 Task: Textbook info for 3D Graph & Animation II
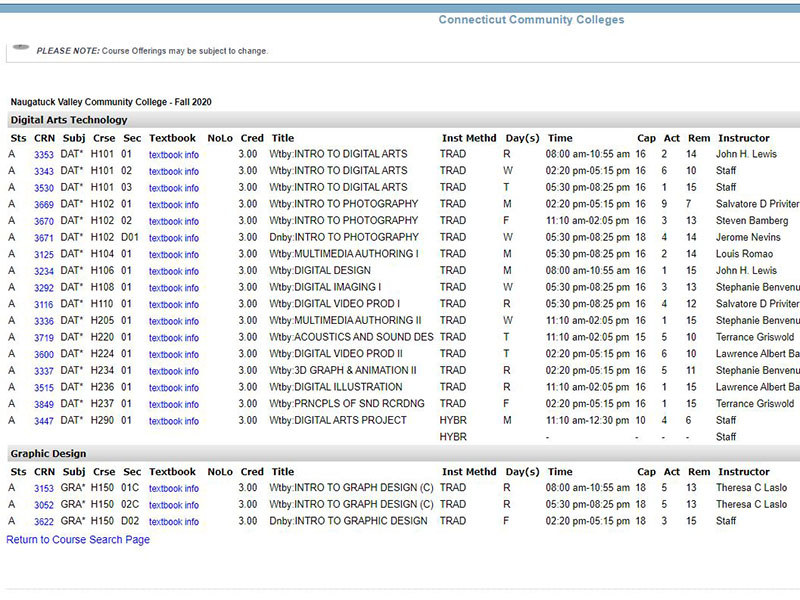pos(174,371)
